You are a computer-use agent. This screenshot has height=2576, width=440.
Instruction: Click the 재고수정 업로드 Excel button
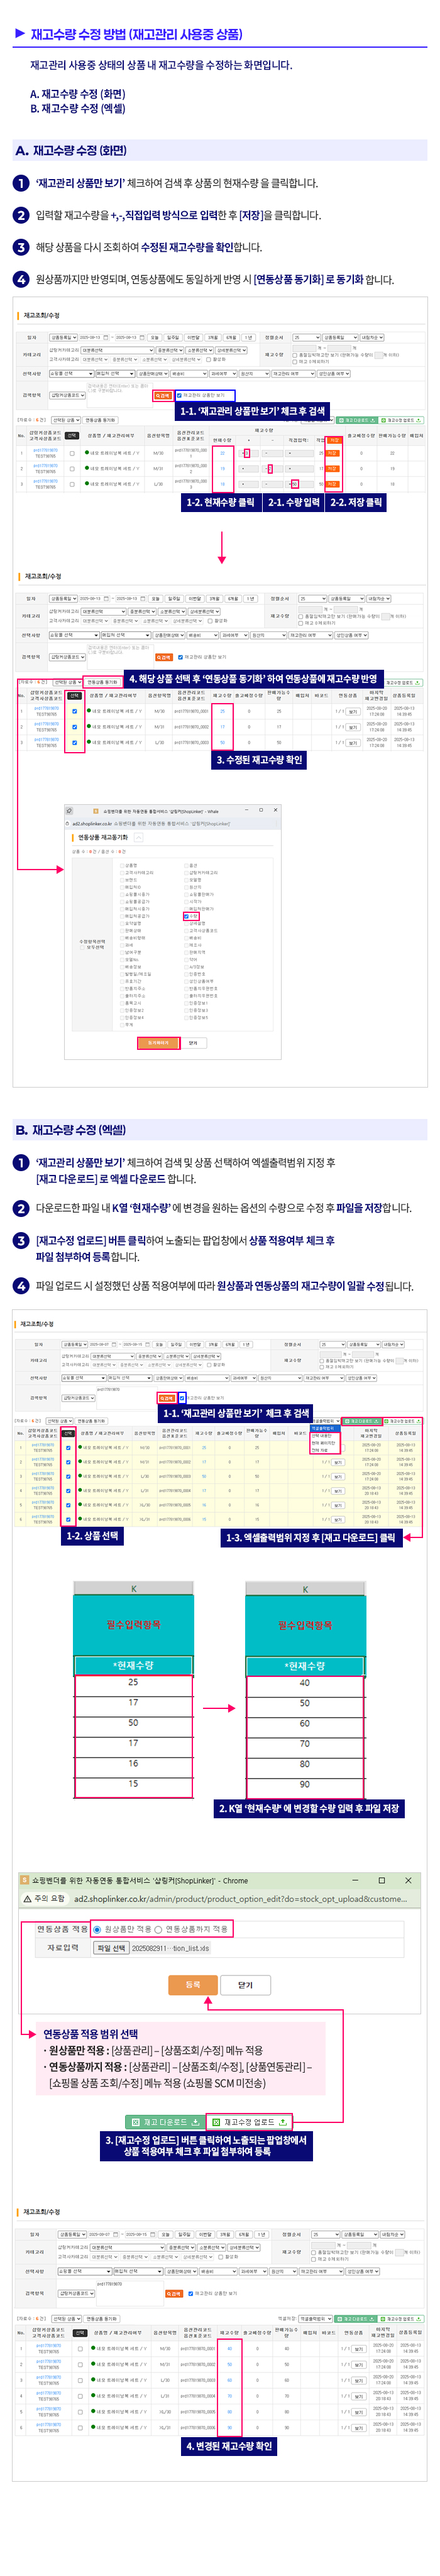point(249,2121)
